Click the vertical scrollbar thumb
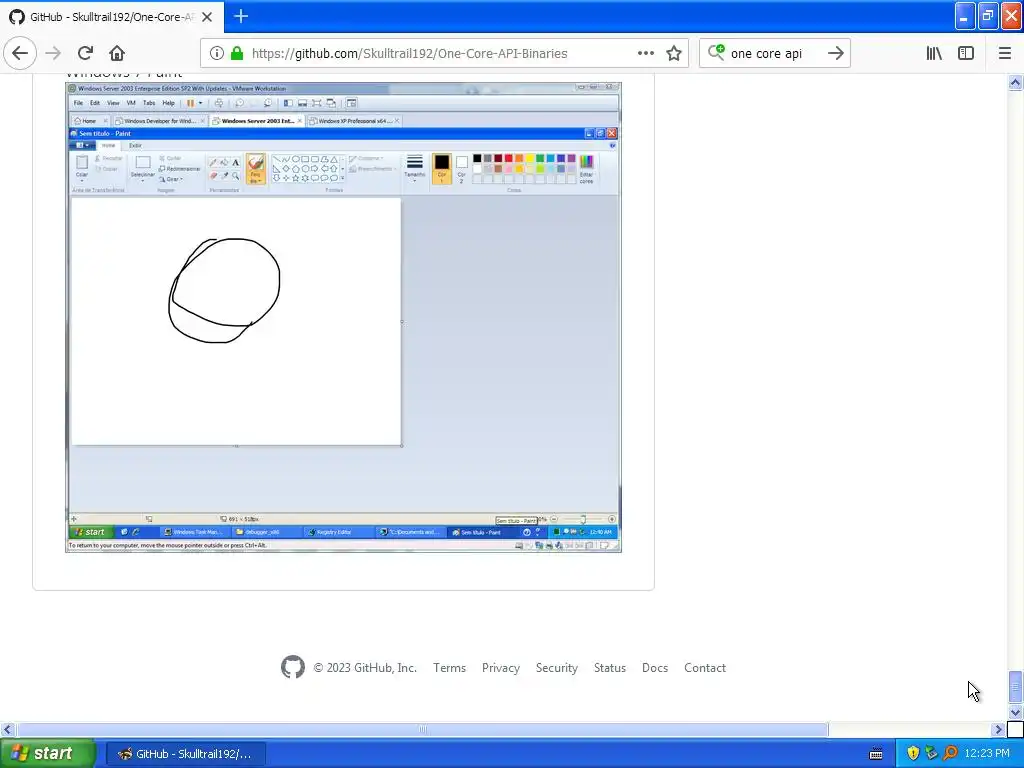Screen dimensions: 1024x768 click(1015, 686)
